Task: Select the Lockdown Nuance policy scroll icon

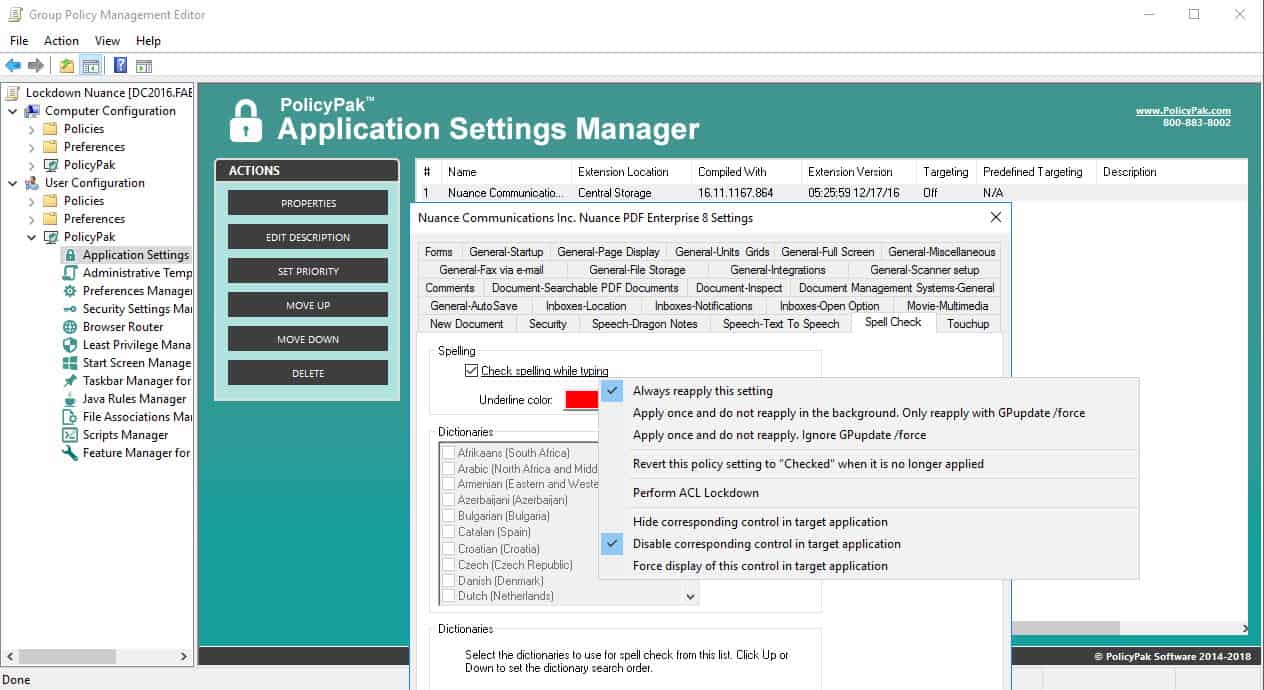Action: tap(13, 93)
